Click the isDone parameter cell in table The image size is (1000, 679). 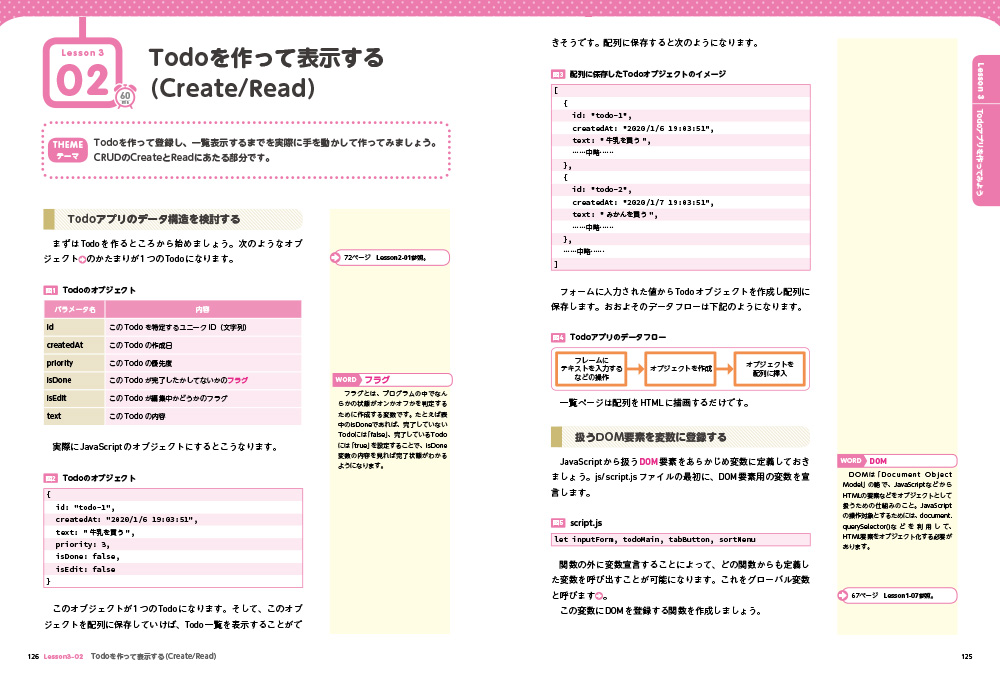point(74,380)
